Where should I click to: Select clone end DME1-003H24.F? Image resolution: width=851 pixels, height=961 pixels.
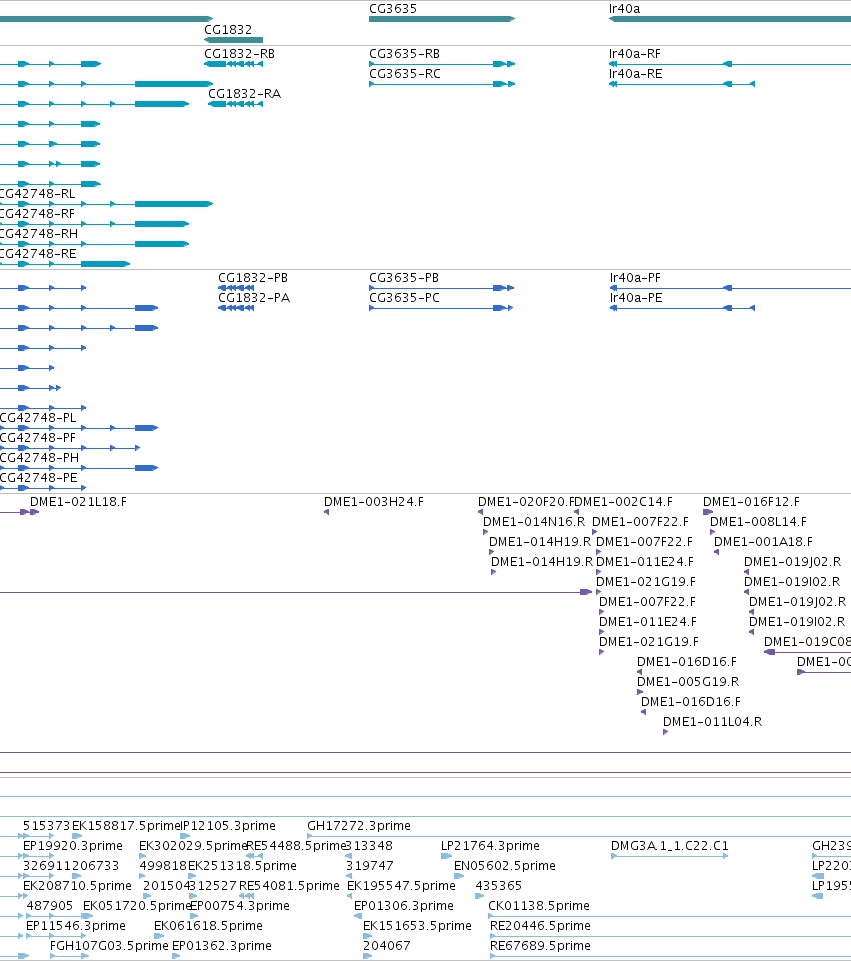[374, 502]
